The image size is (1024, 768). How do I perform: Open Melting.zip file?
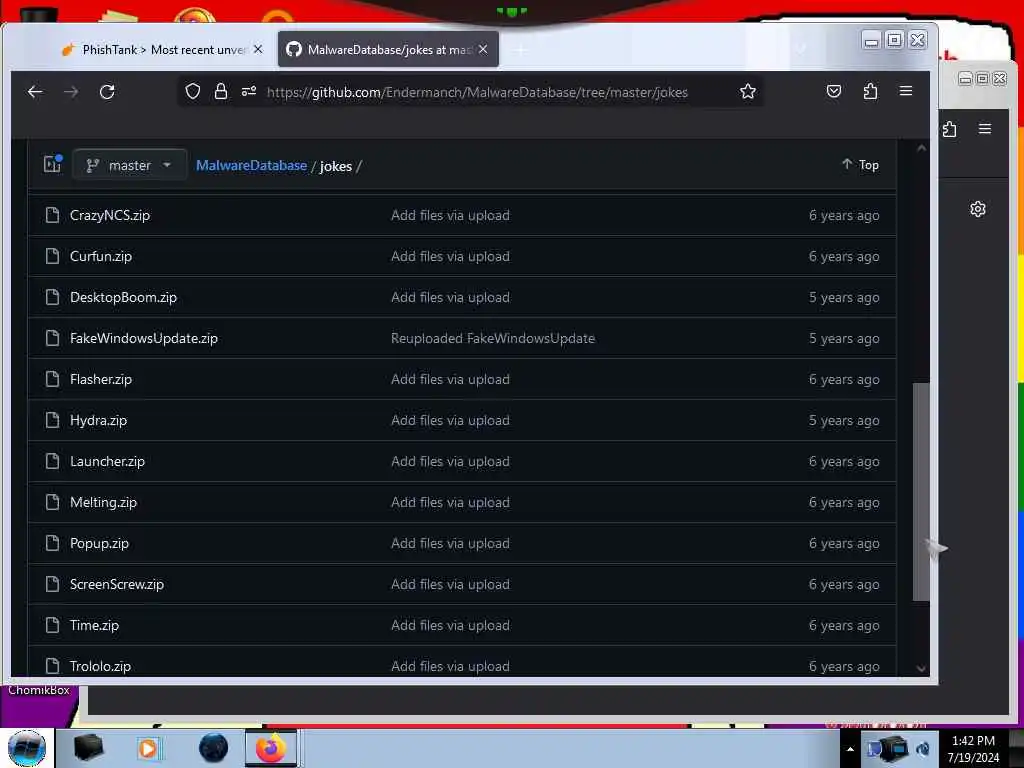tap(103, 502)
